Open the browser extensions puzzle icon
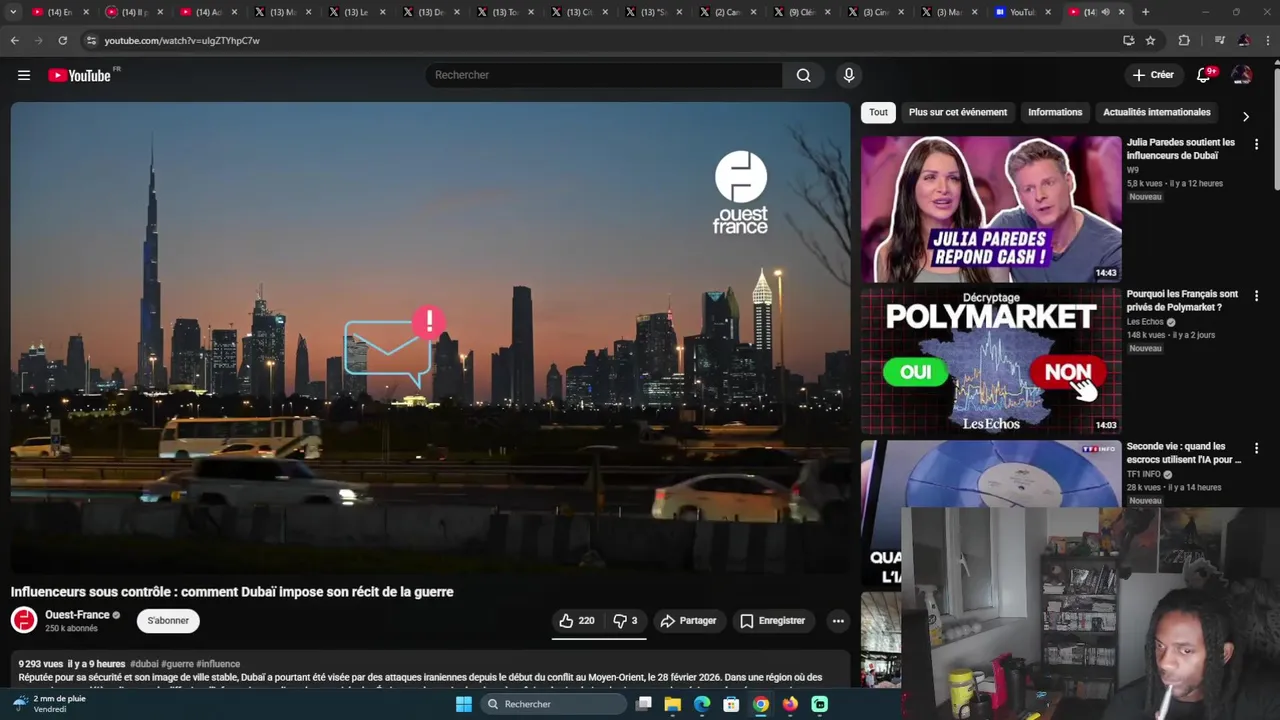Screen dimensions: 1280x720 (x=1184, y=40)
